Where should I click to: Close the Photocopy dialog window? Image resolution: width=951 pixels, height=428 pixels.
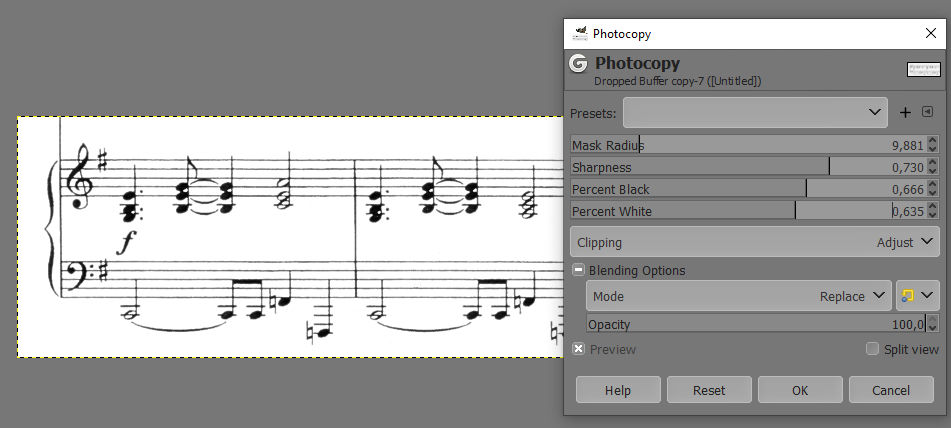click(x=930, y=33)
